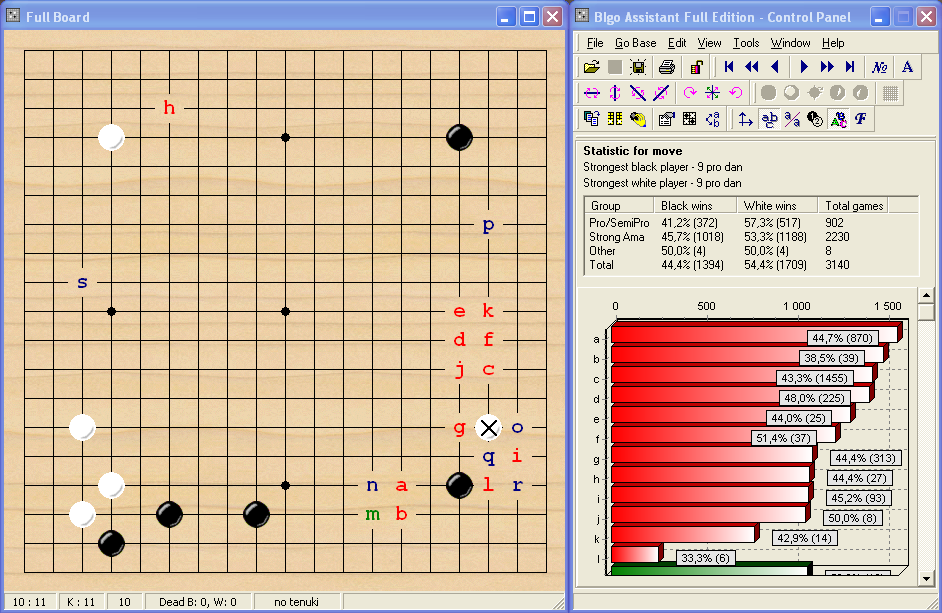Rotate the board counterclockwise
942x613 pixels.
click(736, 93)
